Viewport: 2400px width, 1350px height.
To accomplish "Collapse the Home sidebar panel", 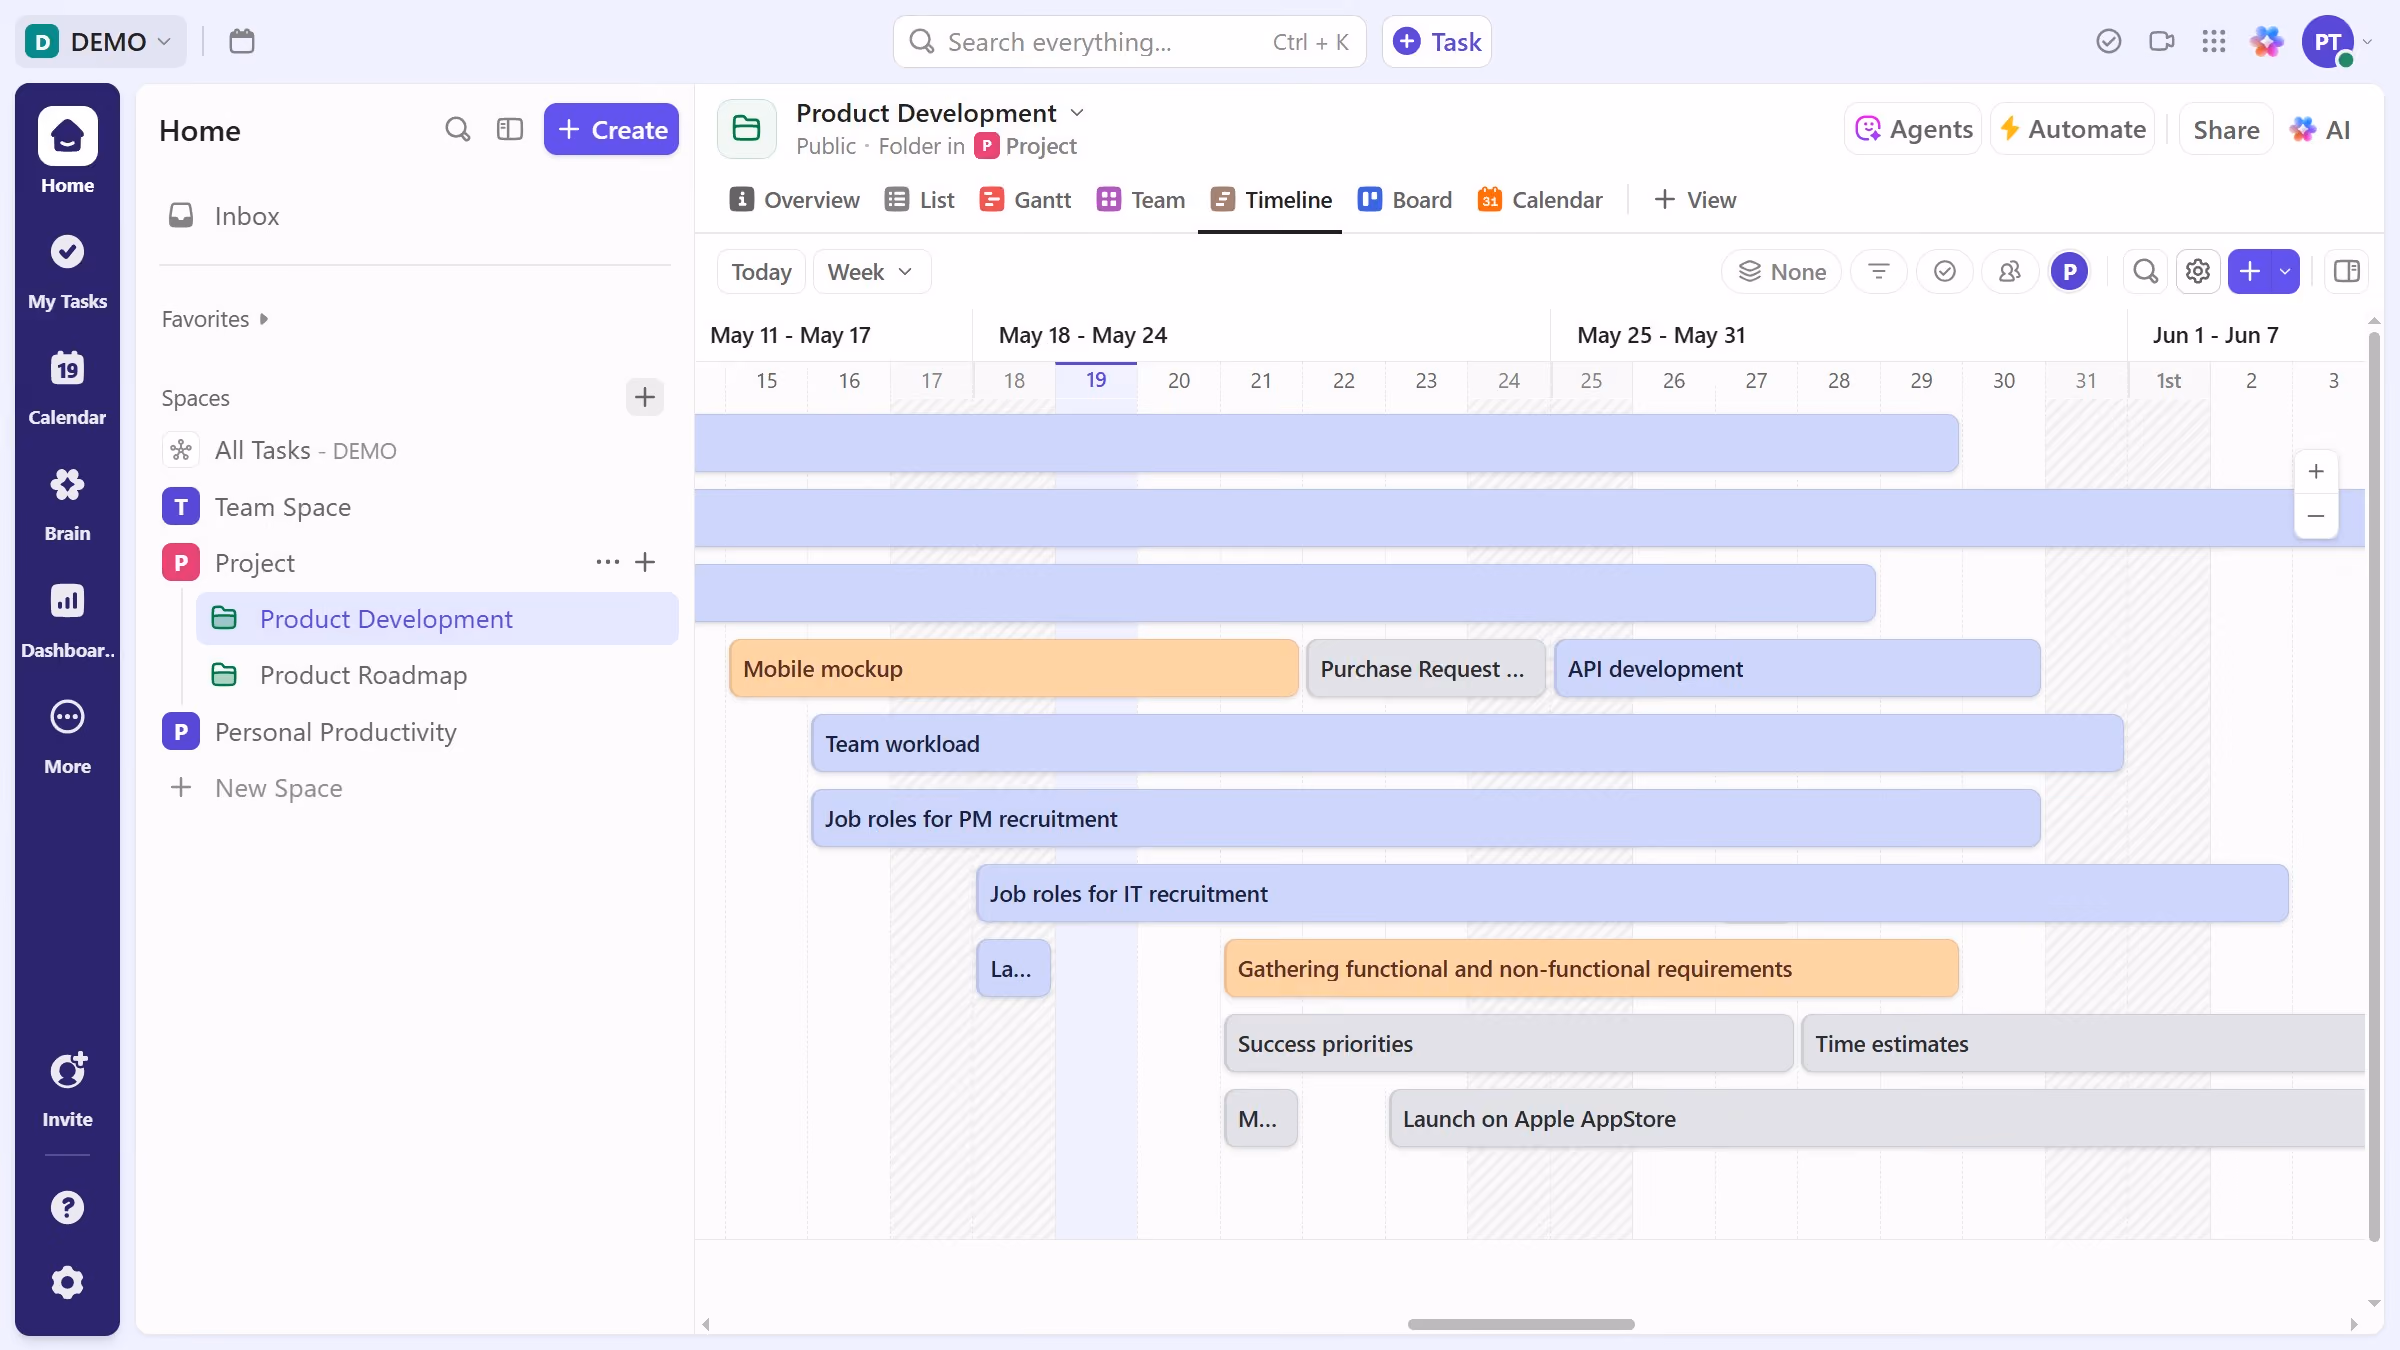I will click(510, 129).
